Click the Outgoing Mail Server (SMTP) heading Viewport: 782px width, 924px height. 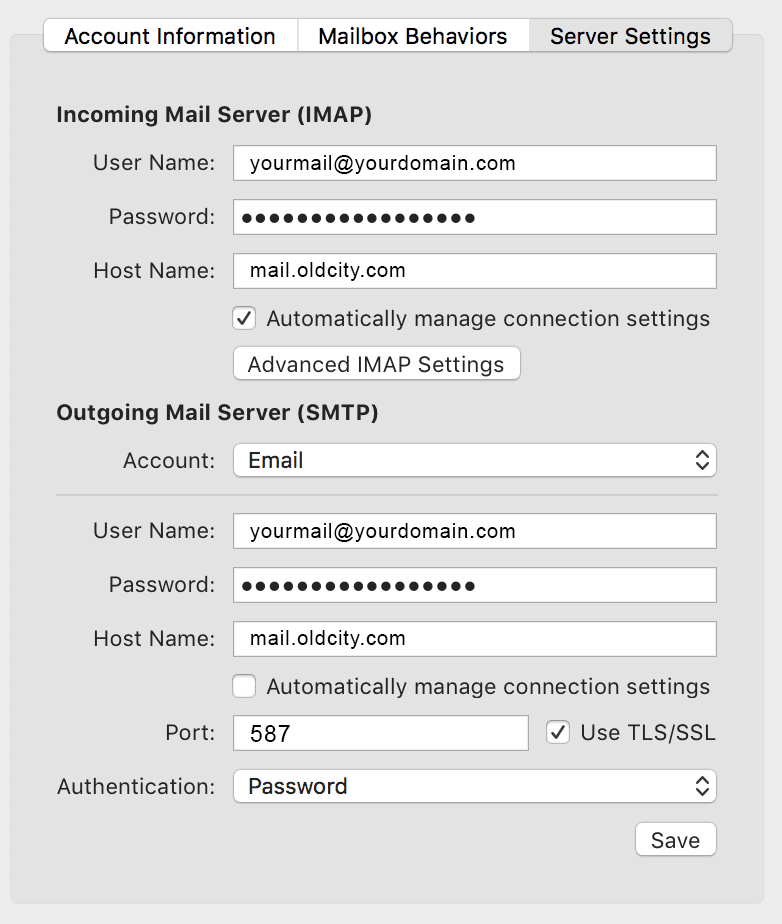click(x=217, y=412)
